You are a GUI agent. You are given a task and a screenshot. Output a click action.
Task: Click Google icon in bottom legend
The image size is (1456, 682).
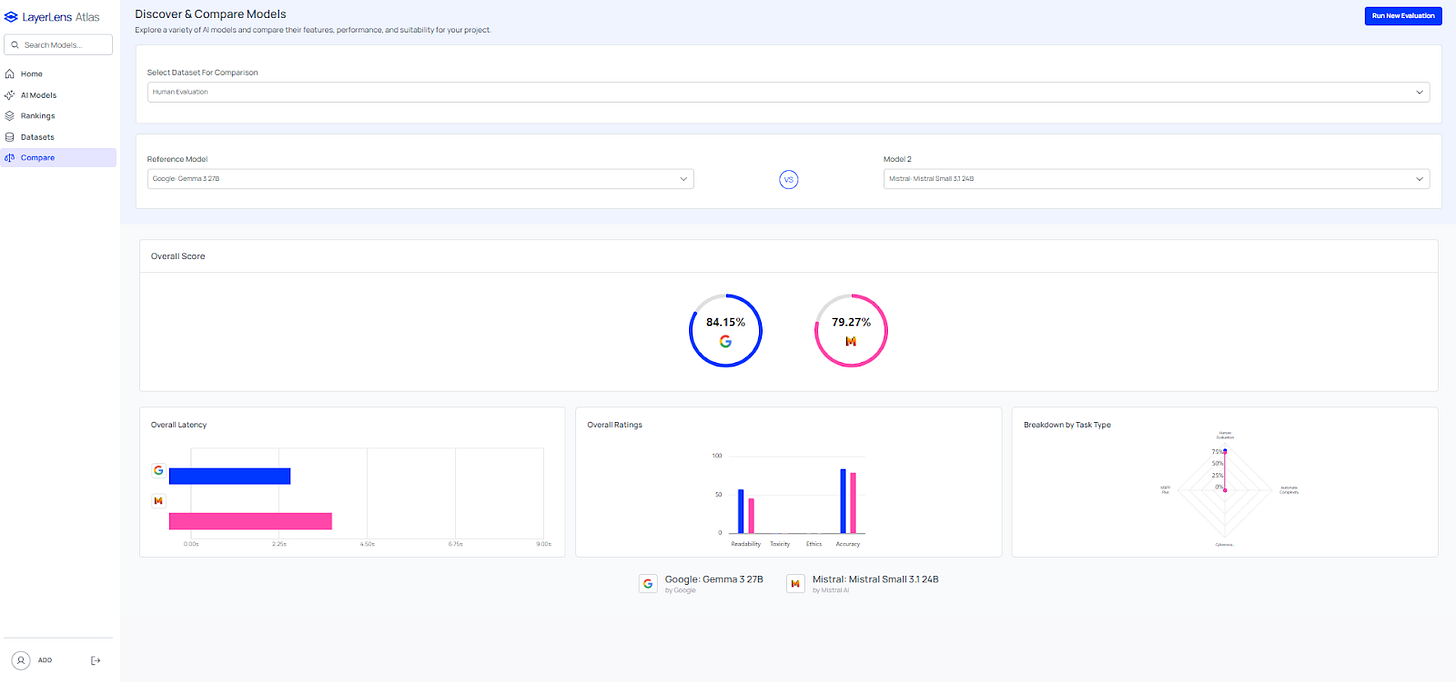(648, 583)
